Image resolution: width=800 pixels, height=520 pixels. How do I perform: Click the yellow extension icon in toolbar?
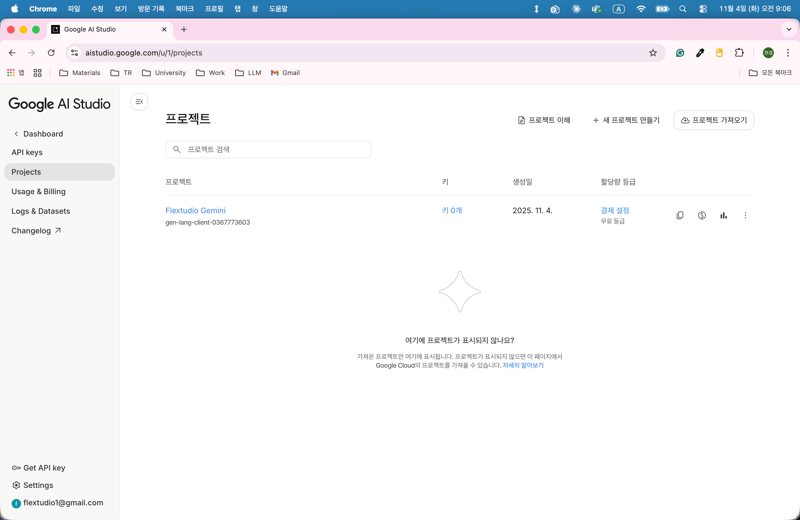pos(719,53)
